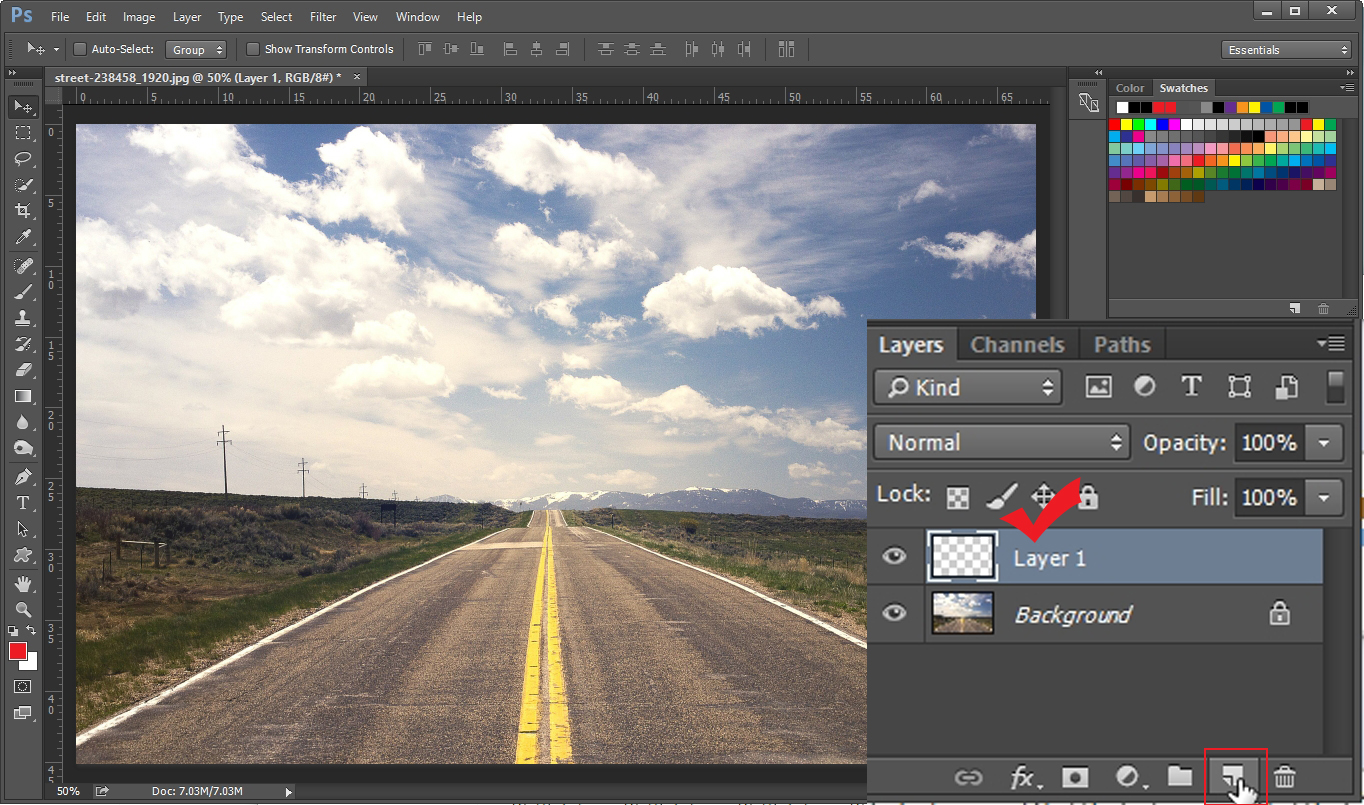Screen dimensions: 1364x805
Task: Open the Fill slider arrow
Action: tap(1324, 497)
